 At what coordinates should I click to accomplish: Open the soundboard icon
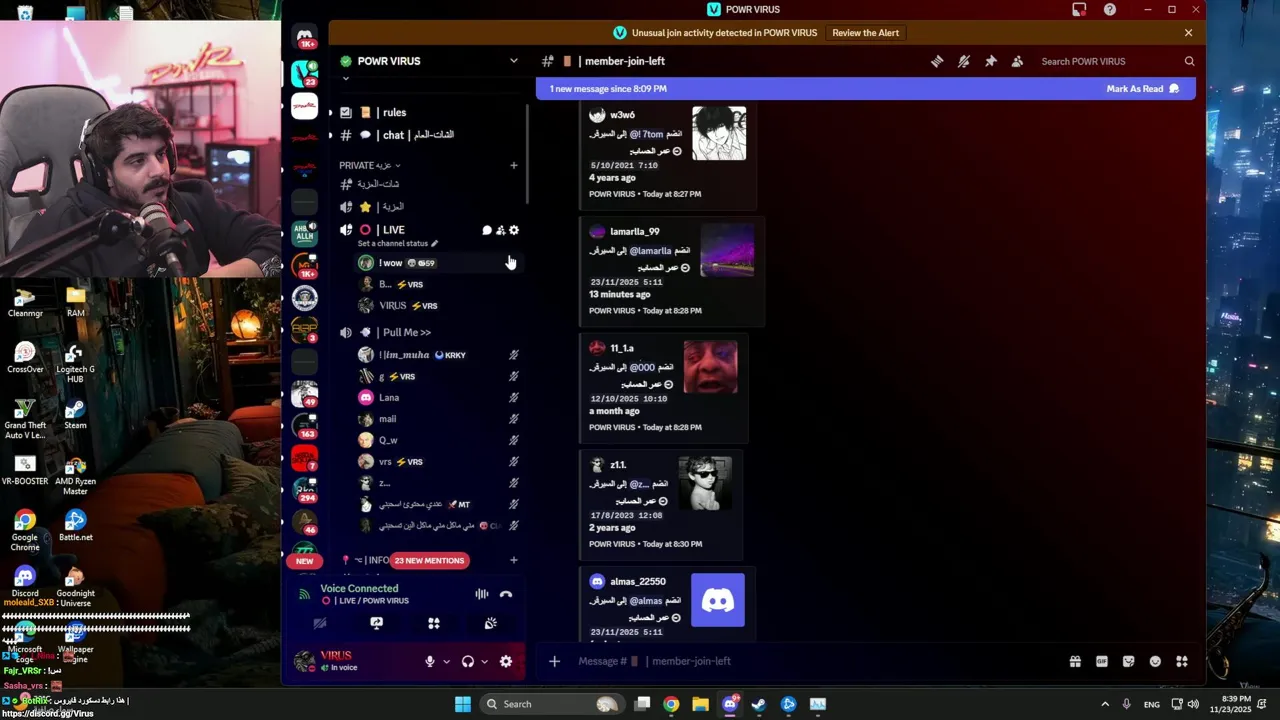pos(491,623)
